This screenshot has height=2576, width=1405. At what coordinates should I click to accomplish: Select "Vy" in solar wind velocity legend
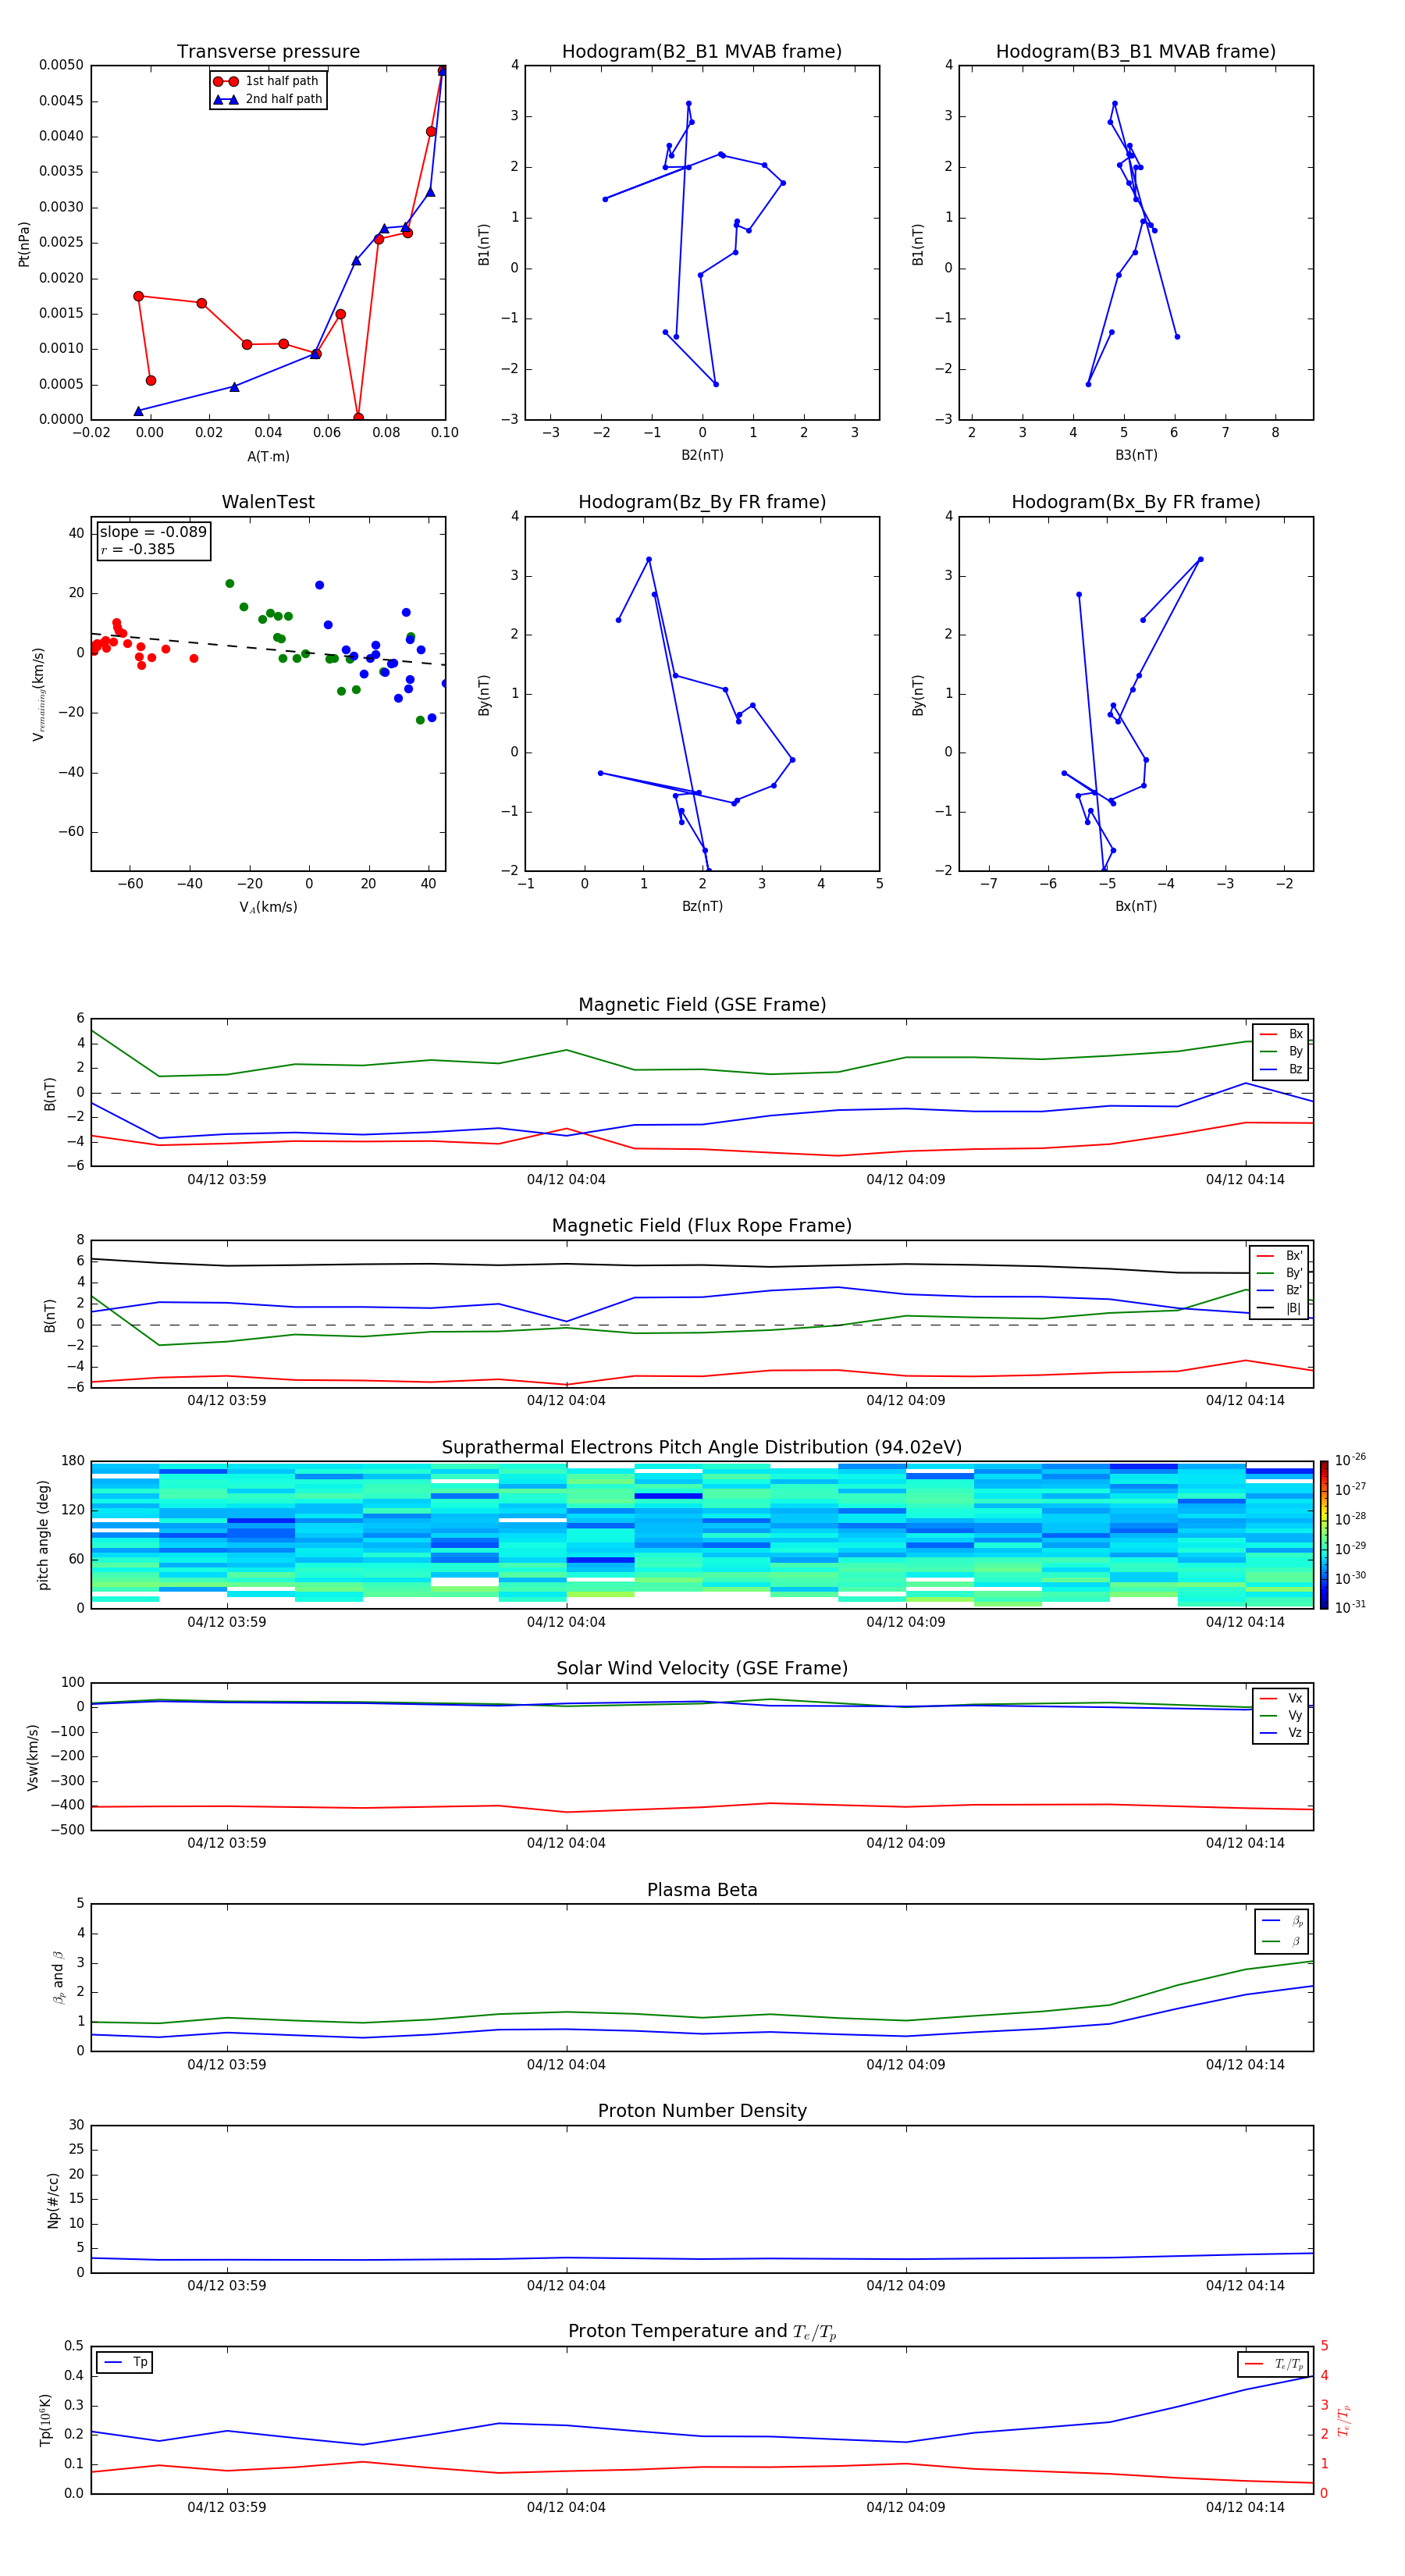coord(1282,1715)
